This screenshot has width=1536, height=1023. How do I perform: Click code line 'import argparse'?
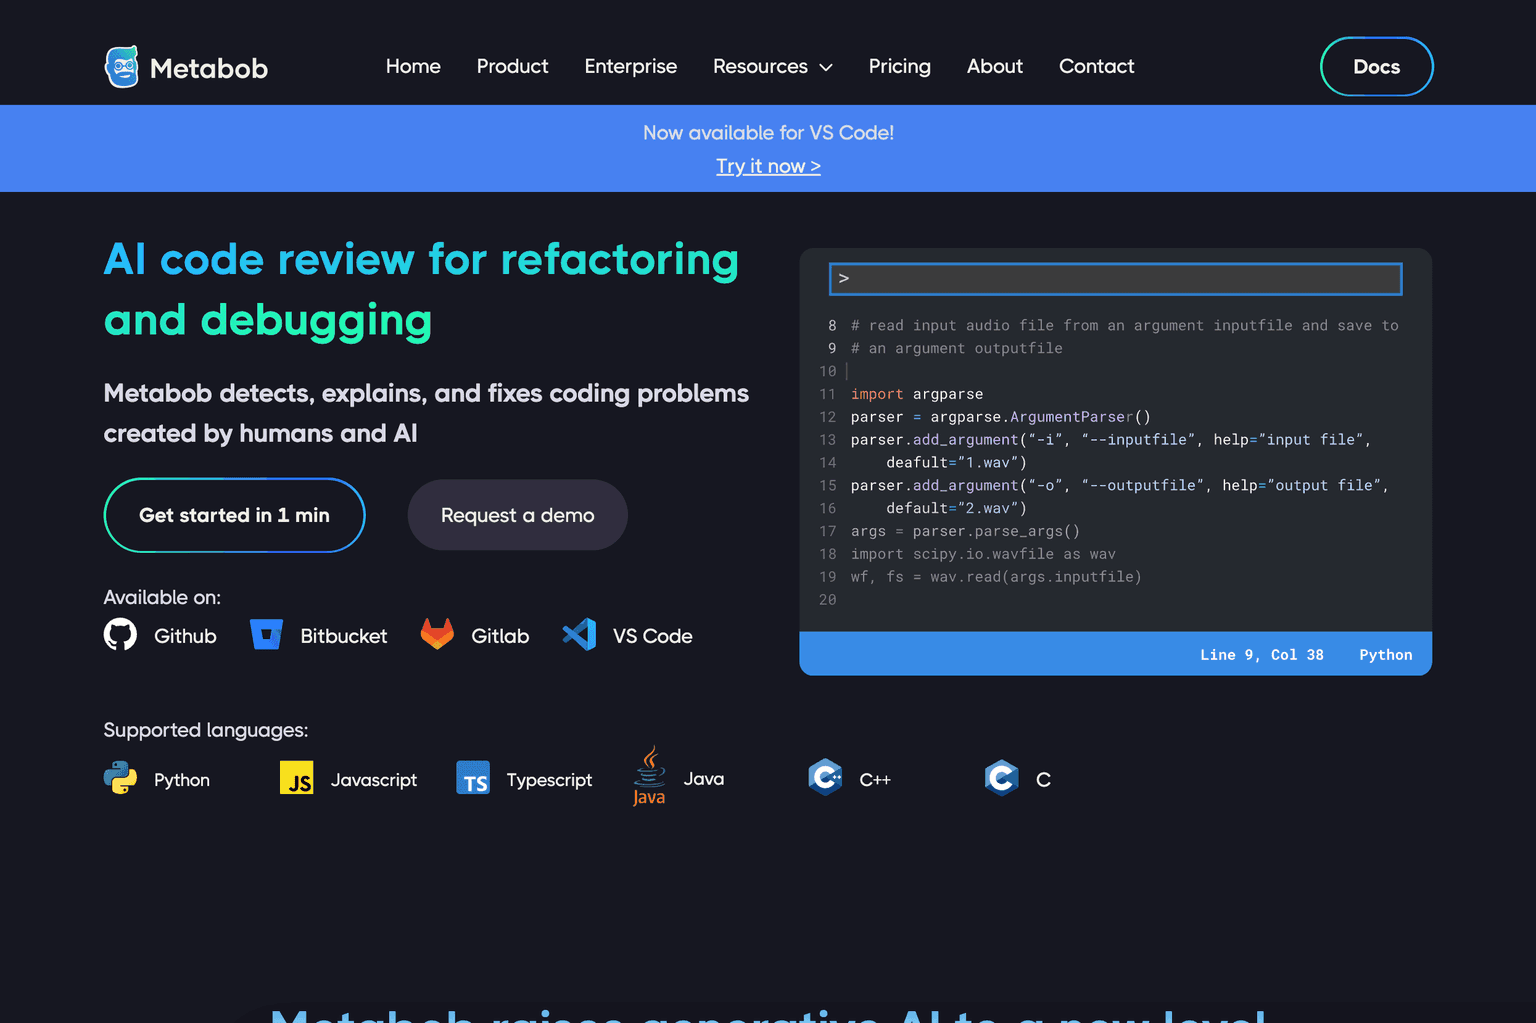(x=917, y=394)
